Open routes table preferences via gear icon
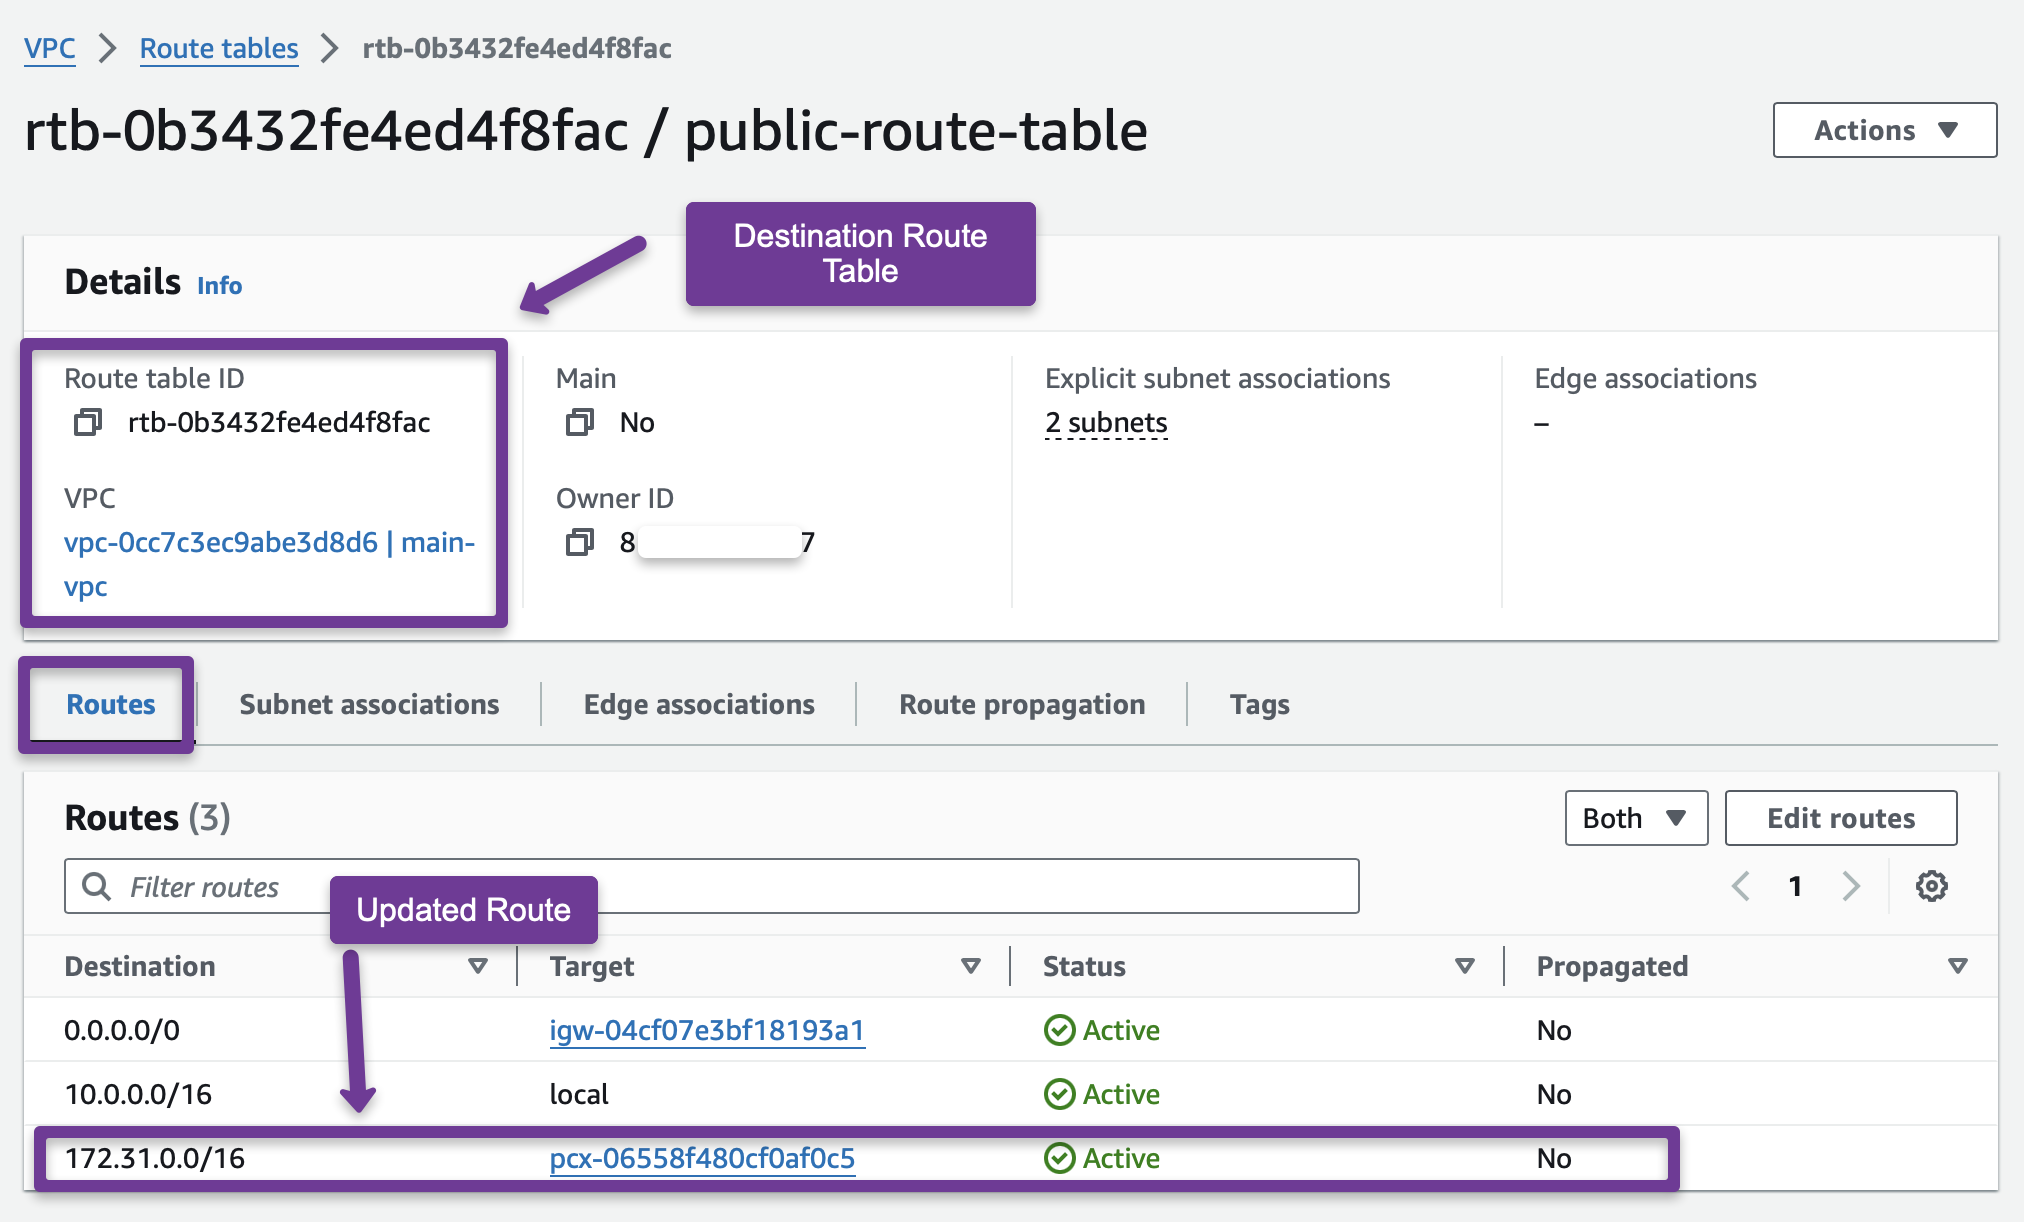Screen dimensions: 2024x1222 (x=1932, y=886)
